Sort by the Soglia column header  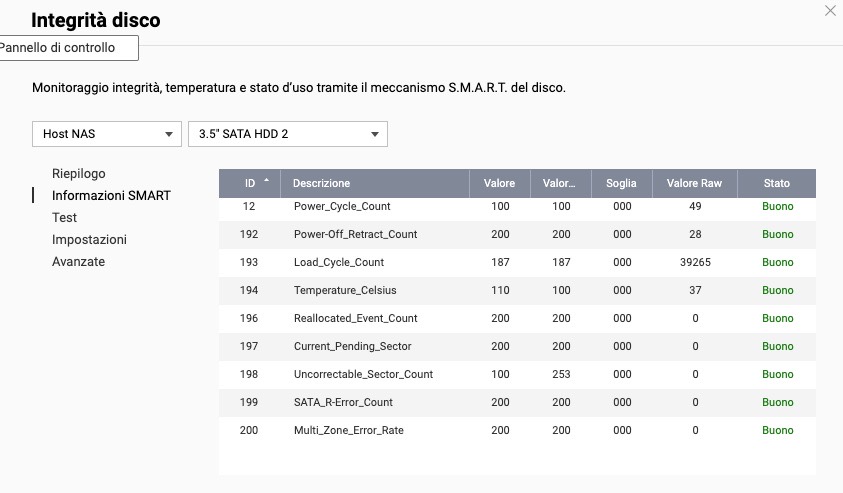[x=621, y=183]
